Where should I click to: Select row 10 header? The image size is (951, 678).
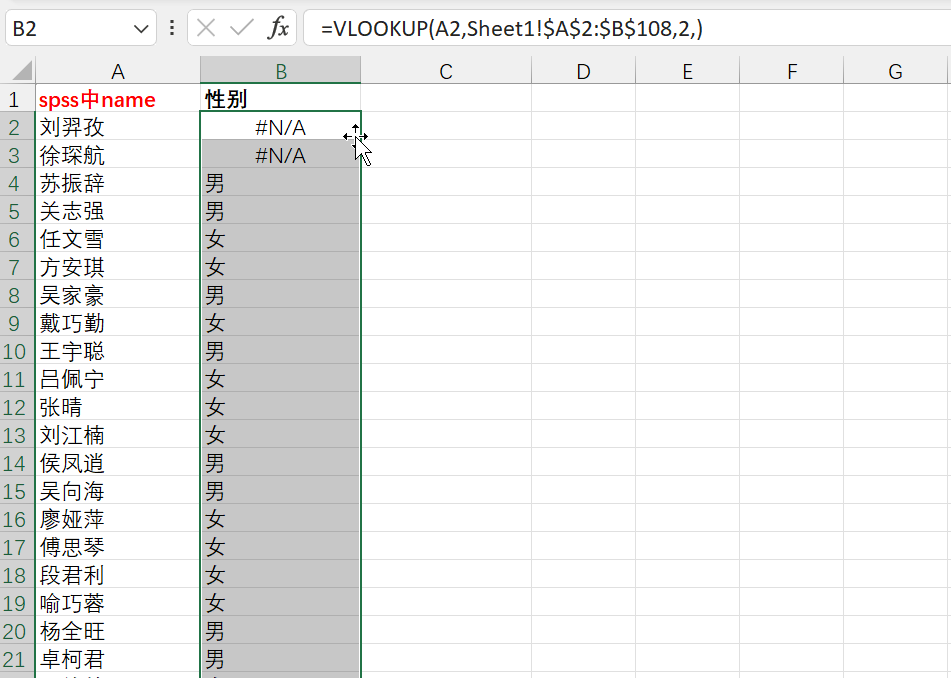point(15,351)
